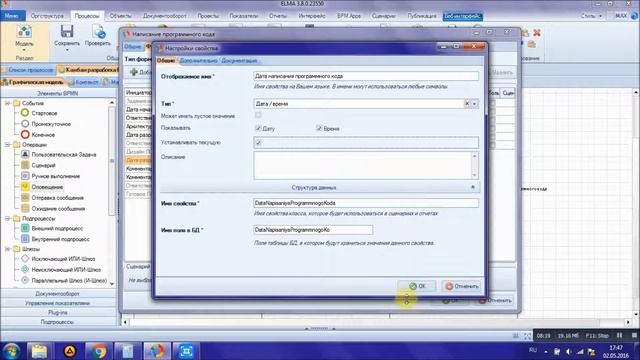
Task: Switch to Дополнительно tab
Action: coord(198,60)
